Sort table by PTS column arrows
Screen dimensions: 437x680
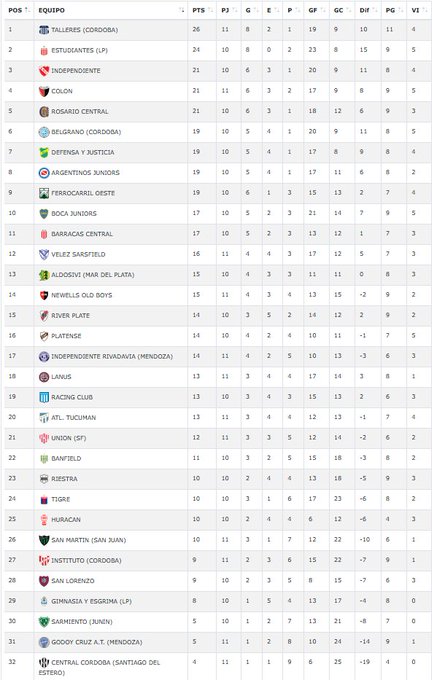pyautogui.click(x=210, y=10)
